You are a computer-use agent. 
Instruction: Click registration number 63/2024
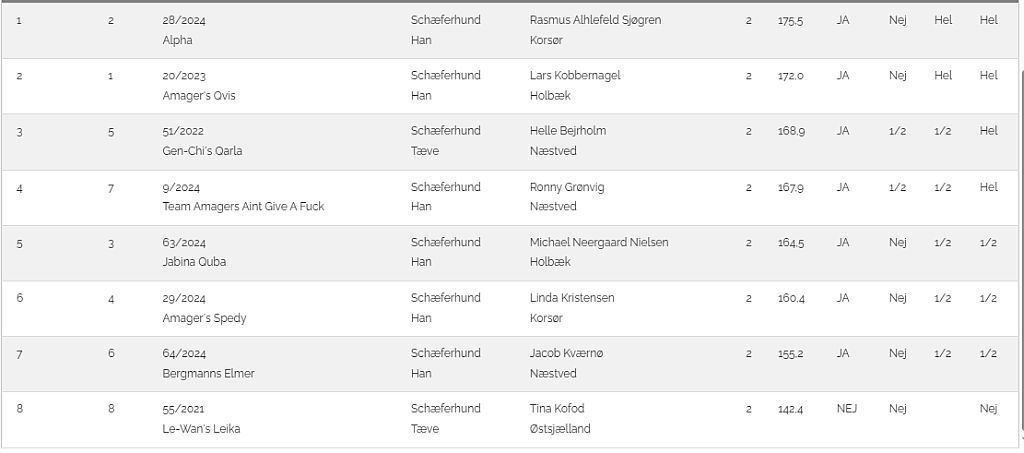click(184, 243)
